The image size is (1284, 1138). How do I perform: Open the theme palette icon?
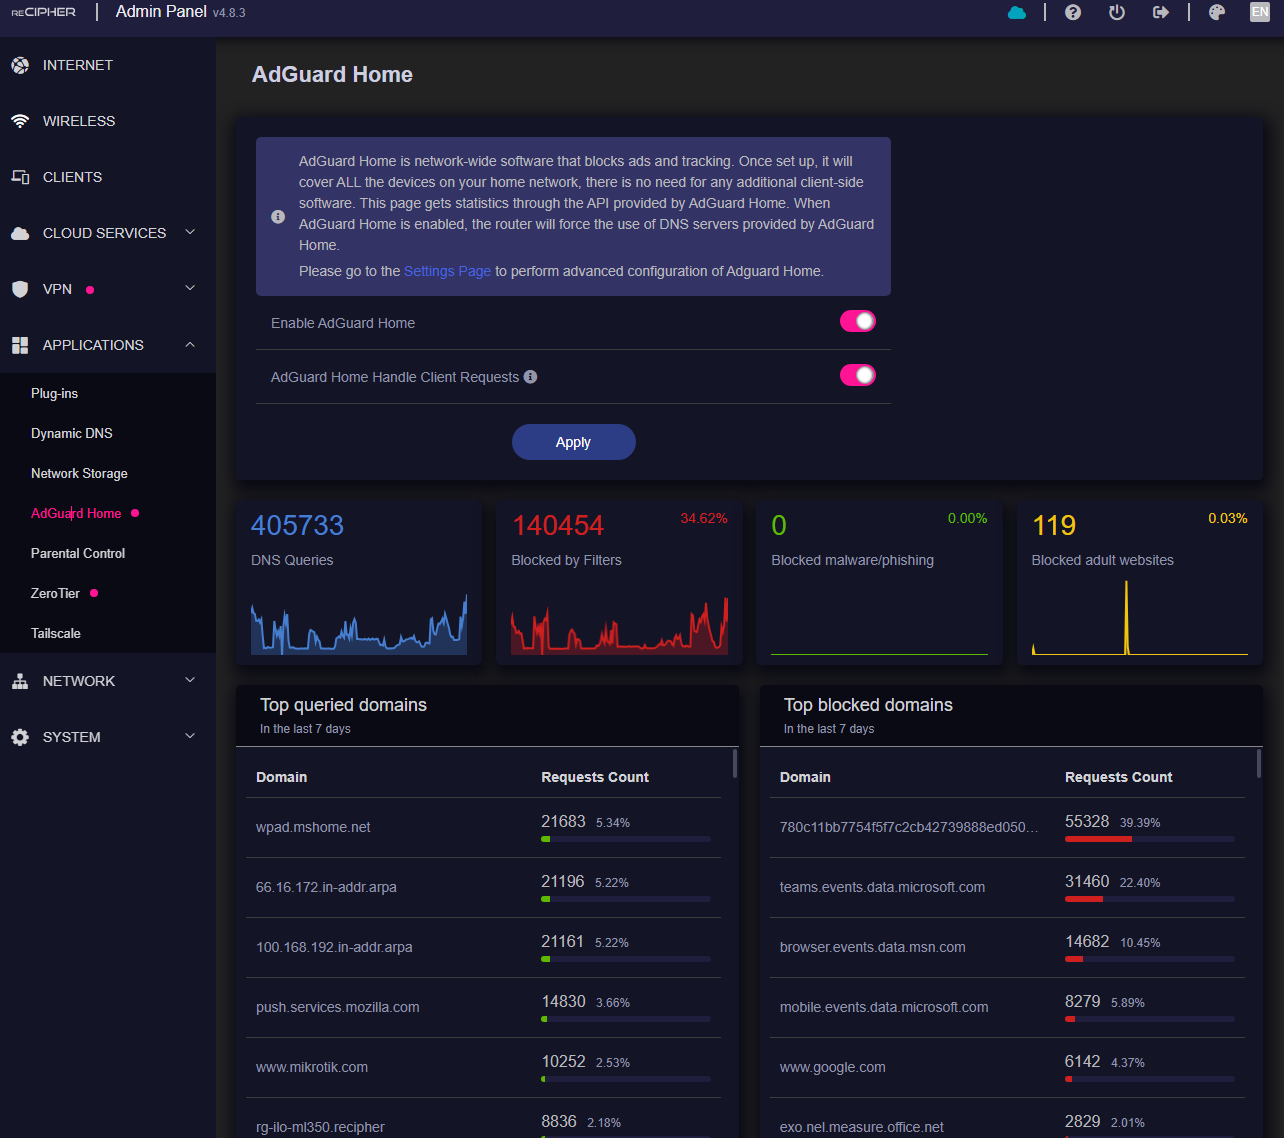click(x=1217, y=13)
